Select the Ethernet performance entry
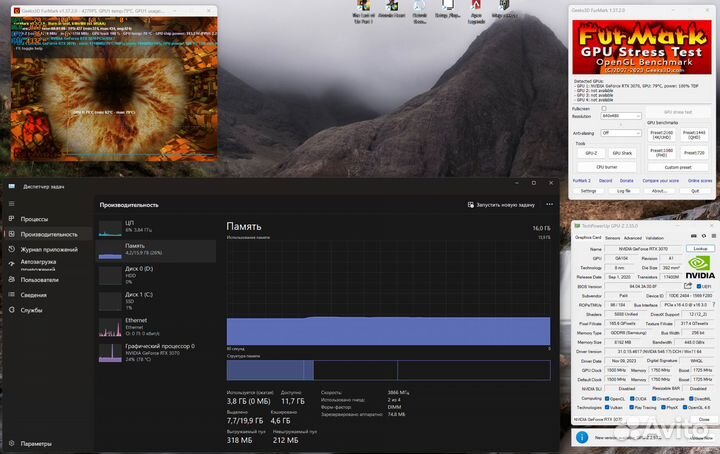This screenshot has height=454, width=720. click(x=156, y=326)
